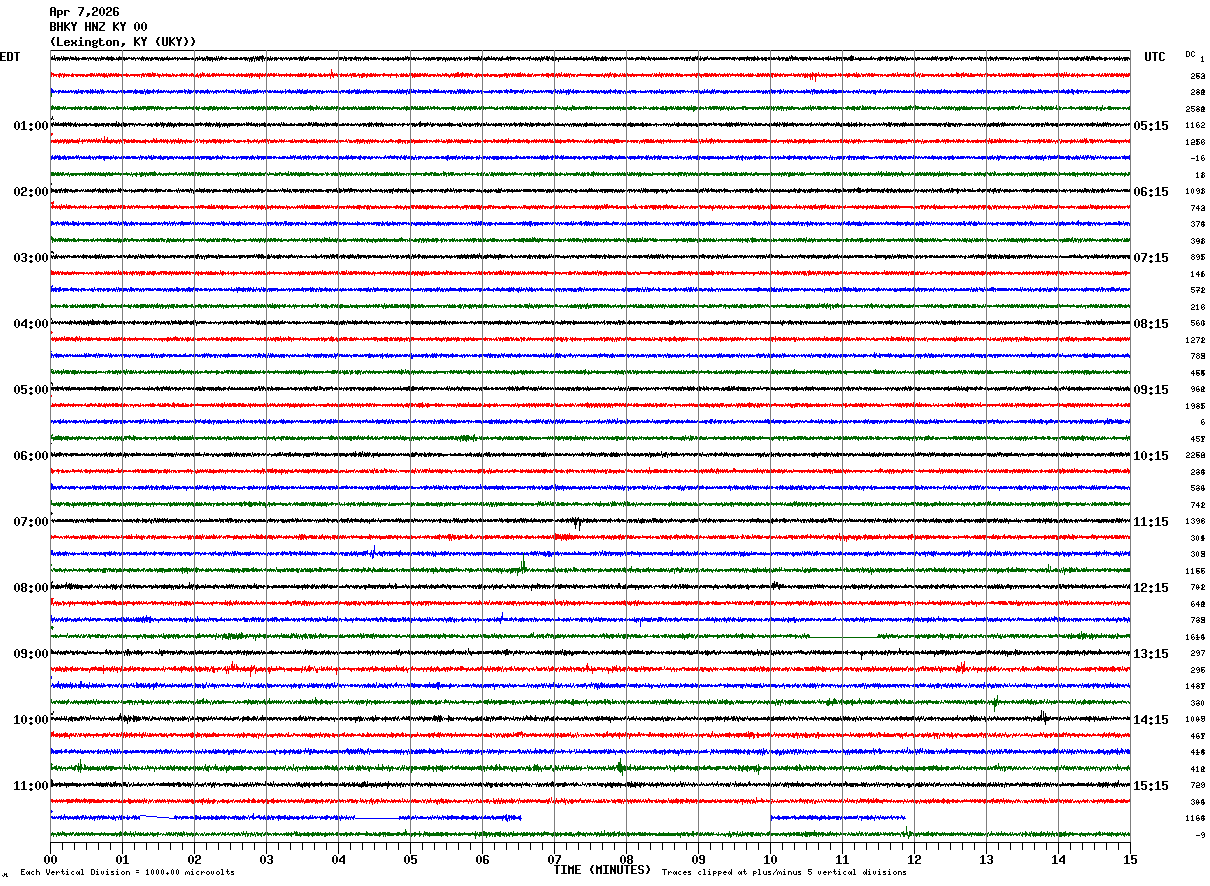The height and width of the screenshot is (886, 1210).
Task: Select the 02:00 EDT row label
Action: [31, 192]
